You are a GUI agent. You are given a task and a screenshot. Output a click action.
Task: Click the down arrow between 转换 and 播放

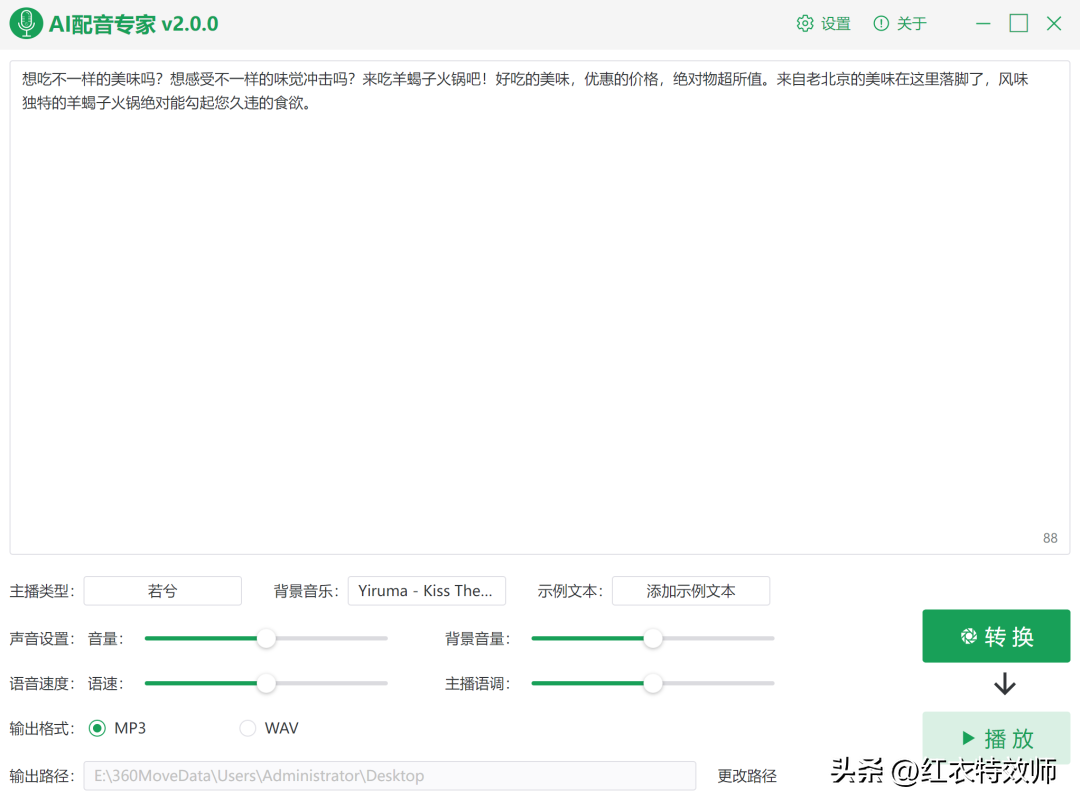click(1004, 685)
